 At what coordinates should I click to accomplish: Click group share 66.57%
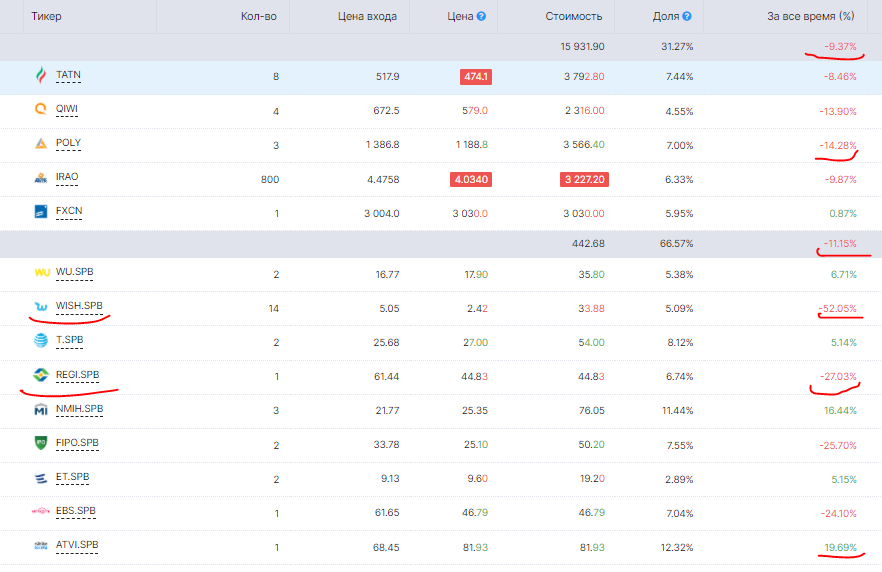pyautogui.click(x=677, y=244)
